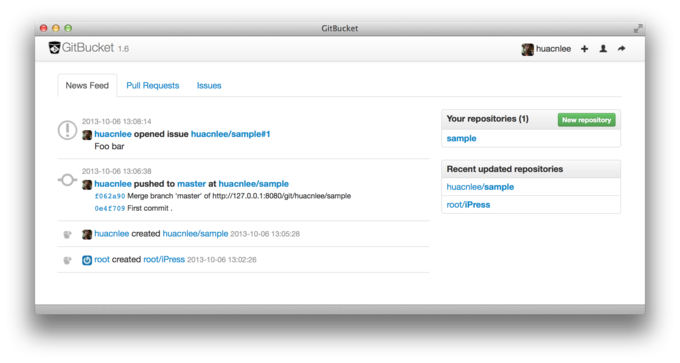
Task: Open commit 0e4f709
Action: point(110,208)
